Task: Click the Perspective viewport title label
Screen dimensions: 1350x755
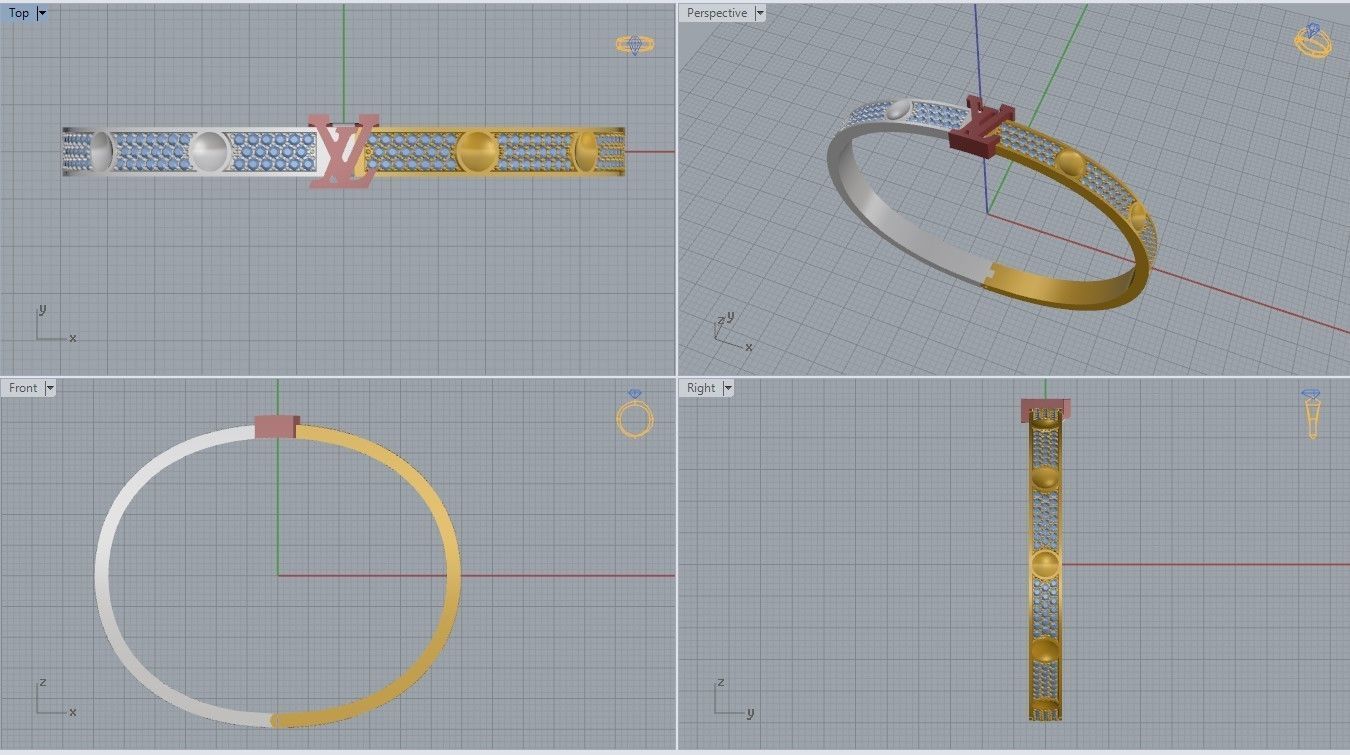Action: (716, 13)
